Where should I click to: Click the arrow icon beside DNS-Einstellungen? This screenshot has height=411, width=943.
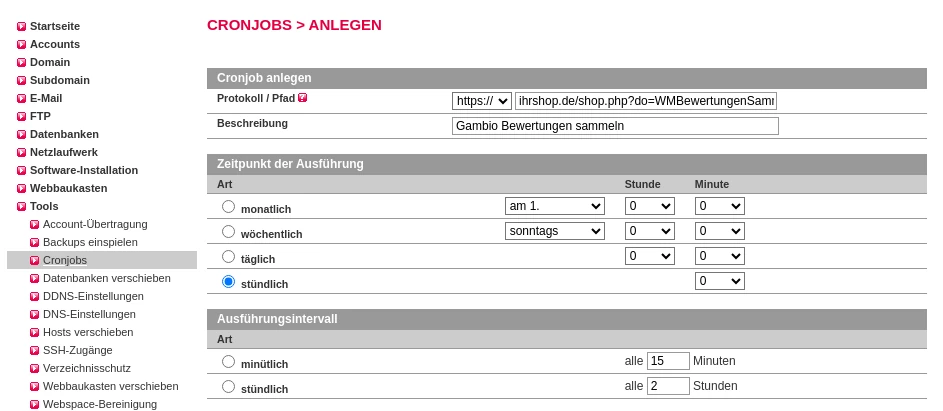coord(34,315)
